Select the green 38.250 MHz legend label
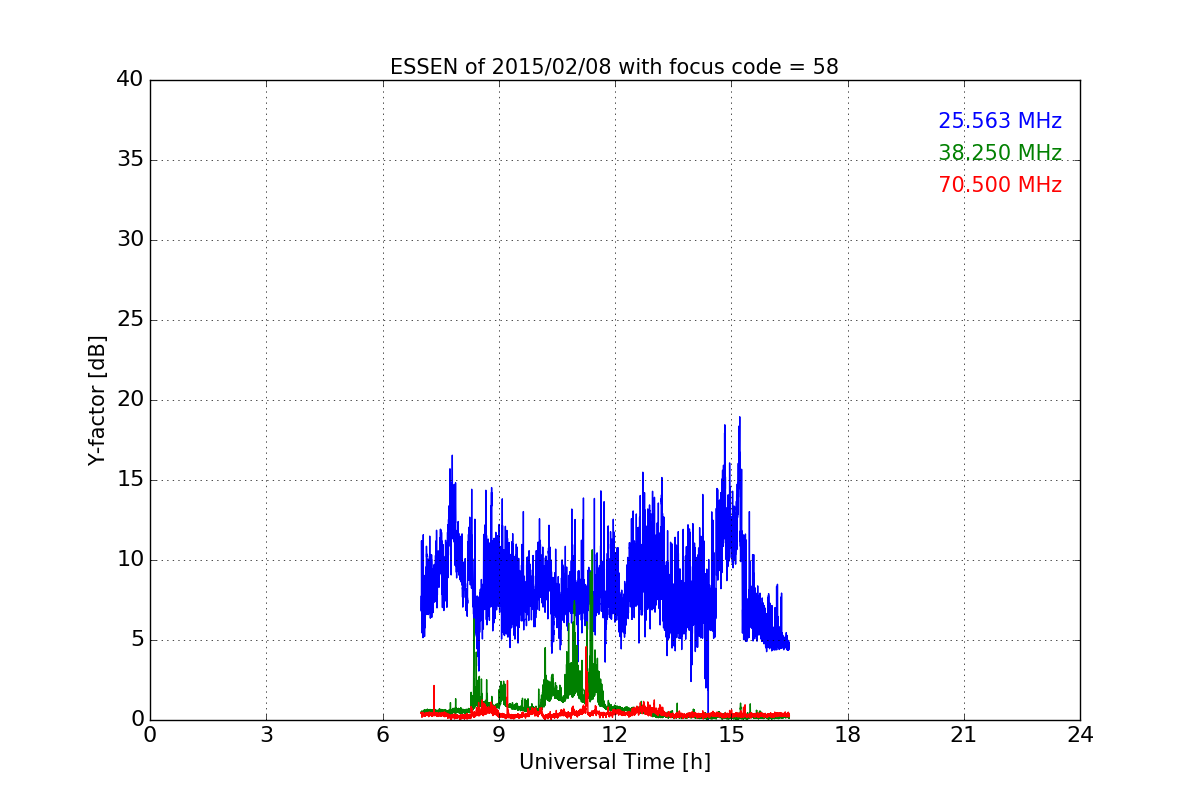Viewport: 1200px width, 800px height. click(x=1000, y=153)
